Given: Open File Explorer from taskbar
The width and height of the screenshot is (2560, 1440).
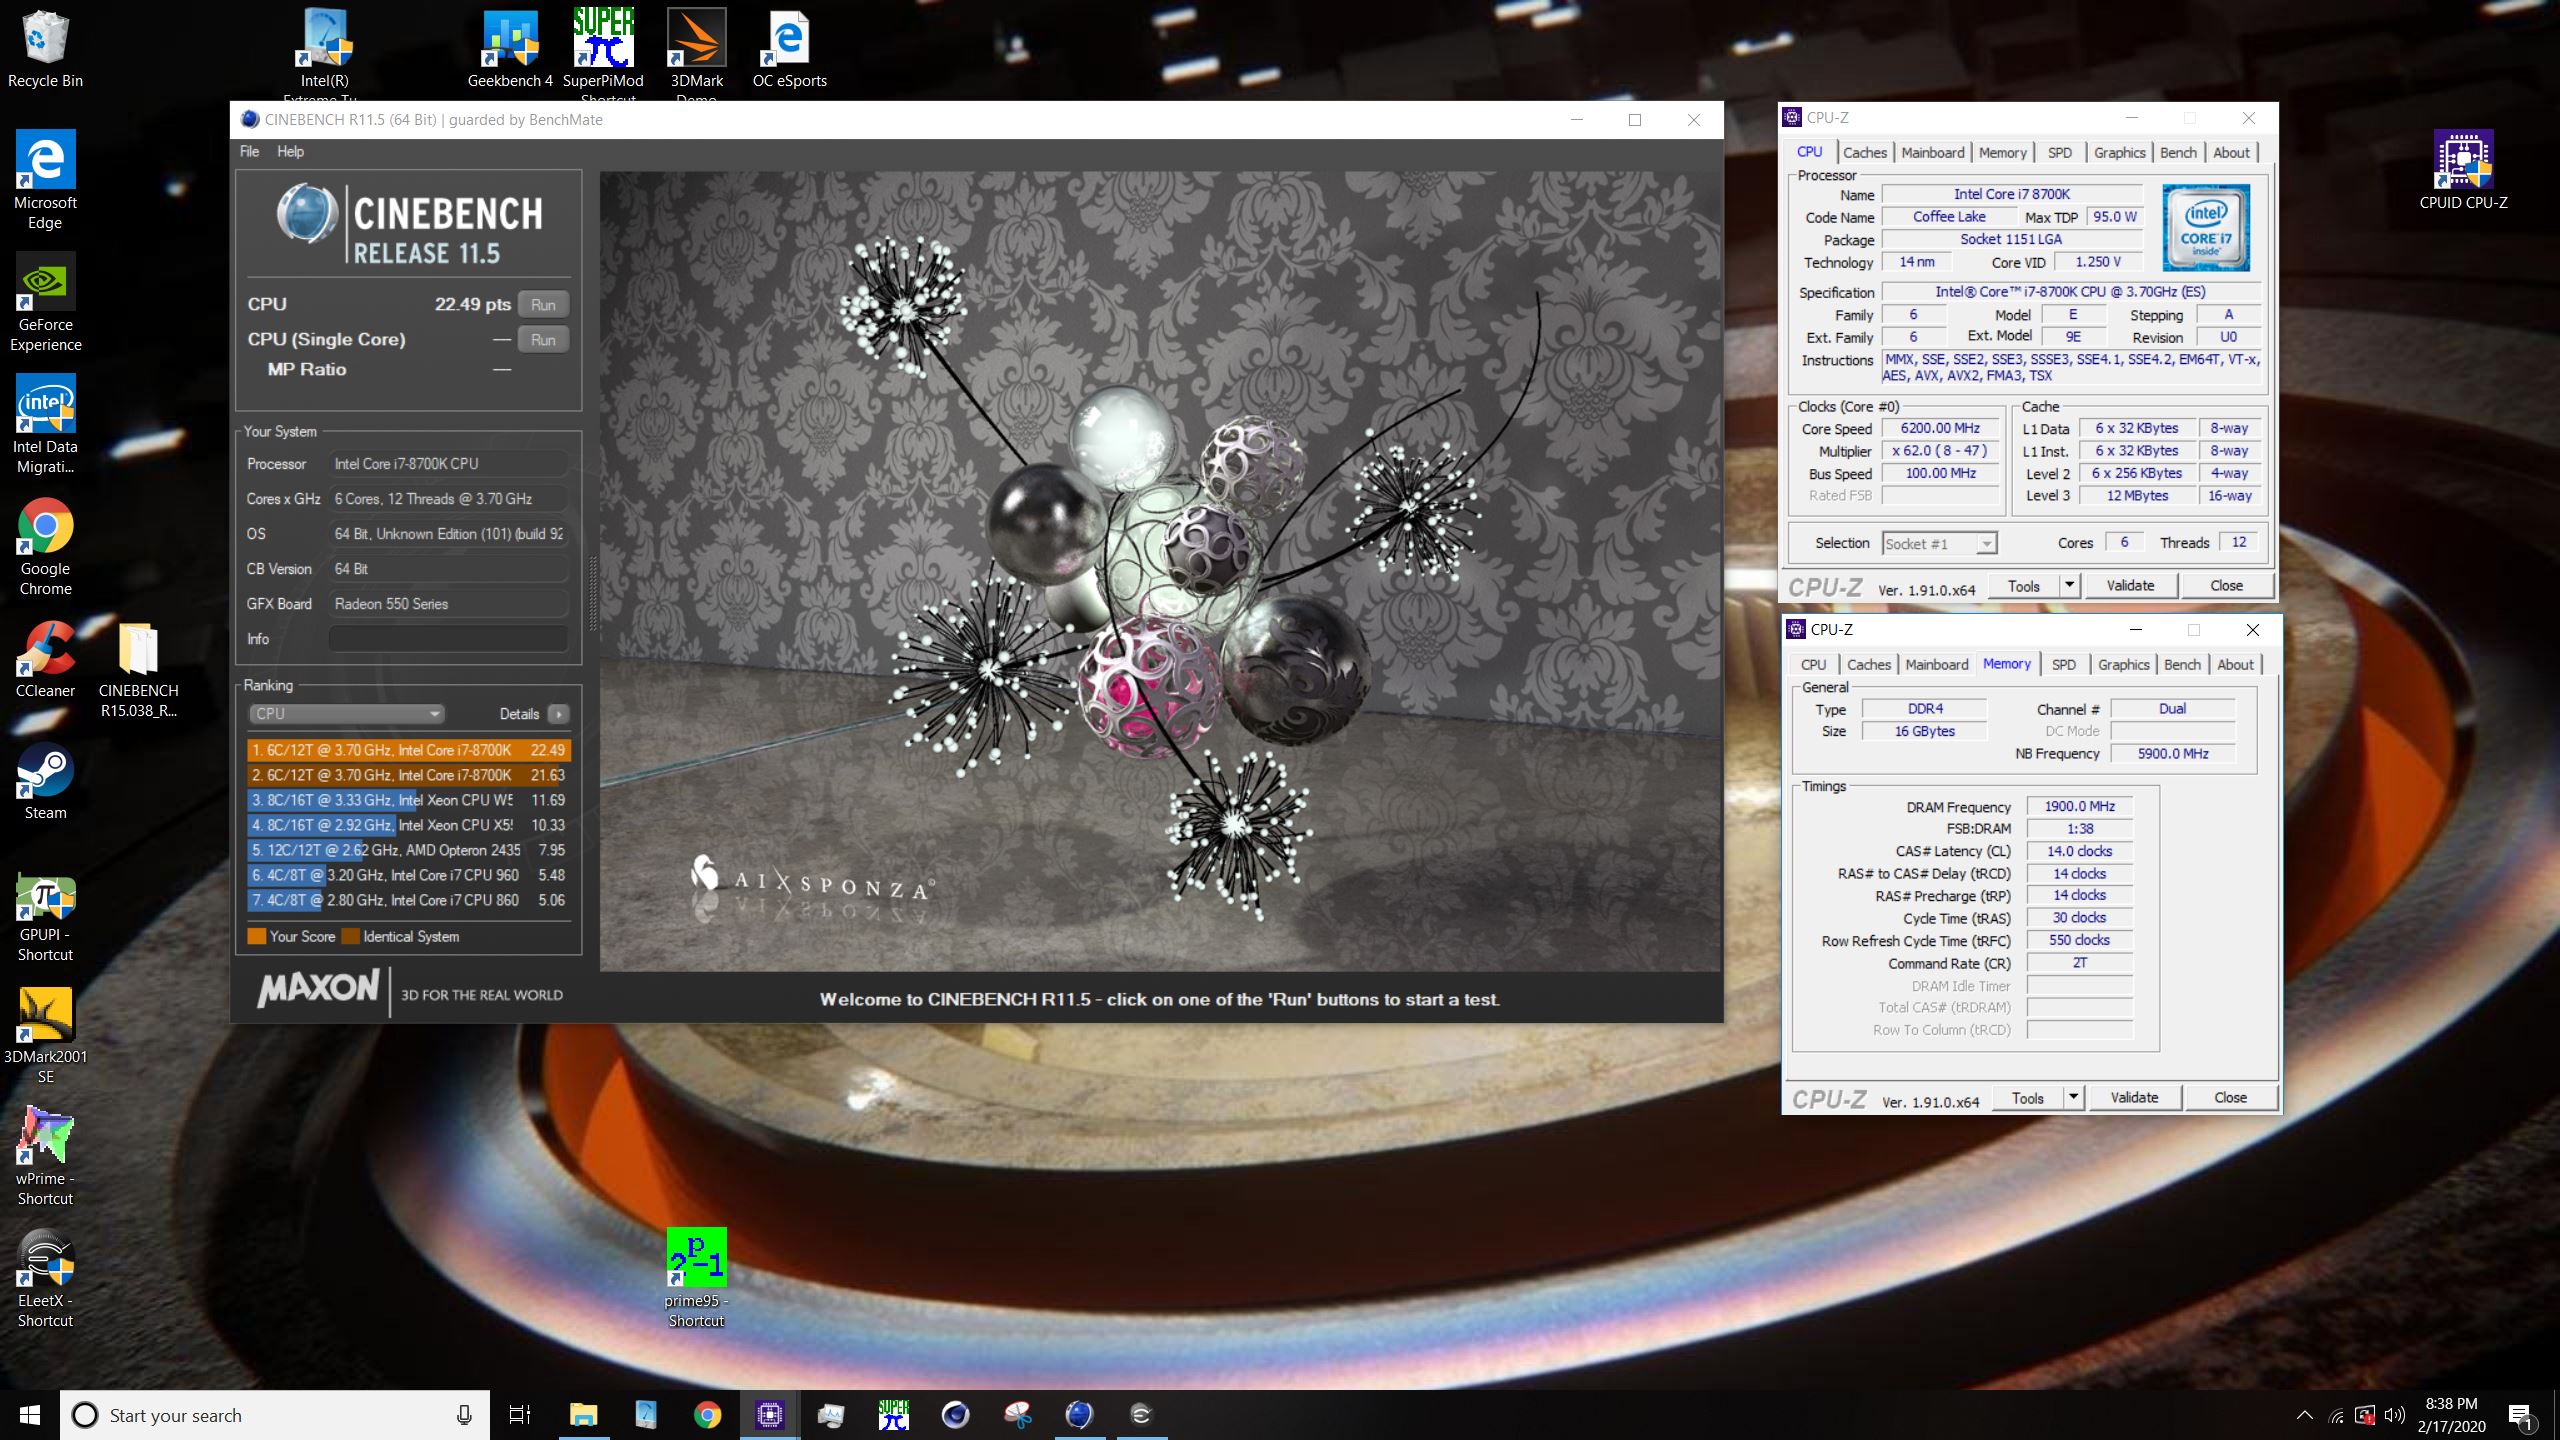Looking at the screenshot, I should click(x=583, y=1415).
